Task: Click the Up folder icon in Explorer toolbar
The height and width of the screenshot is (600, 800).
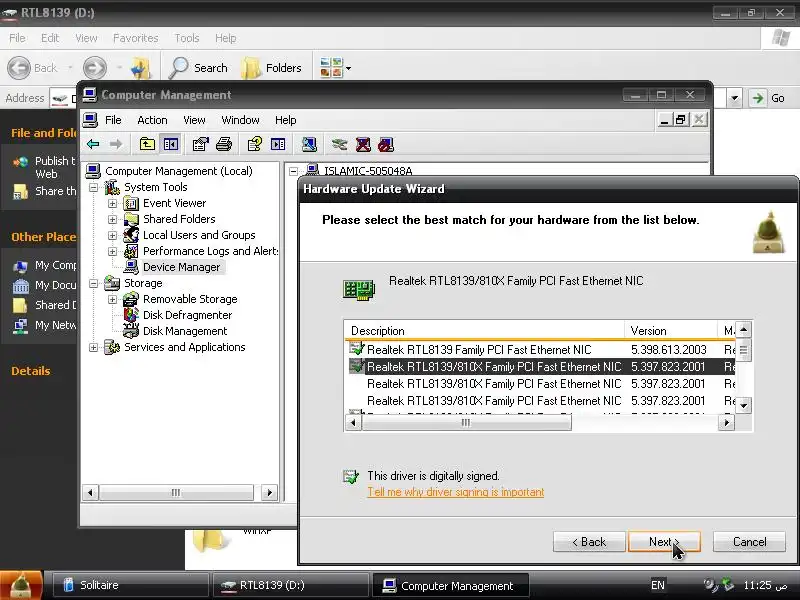Action: click(140, 68)
